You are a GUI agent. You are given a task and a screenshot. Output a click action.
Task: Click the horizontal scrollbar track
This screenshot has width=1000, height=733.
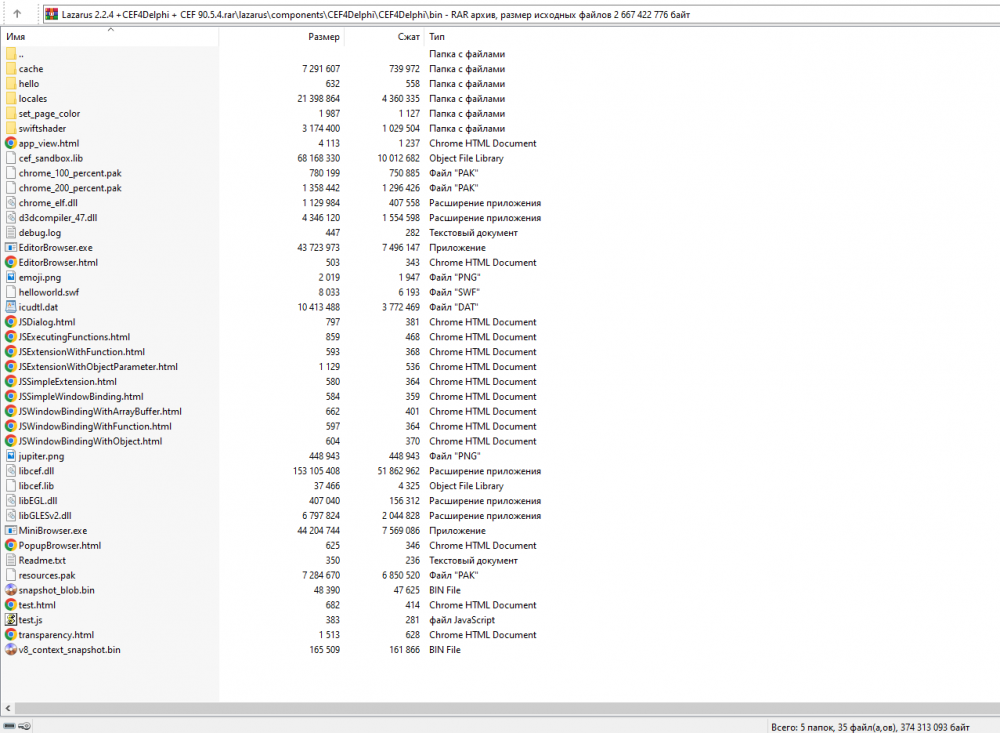(x=507, y=708)
